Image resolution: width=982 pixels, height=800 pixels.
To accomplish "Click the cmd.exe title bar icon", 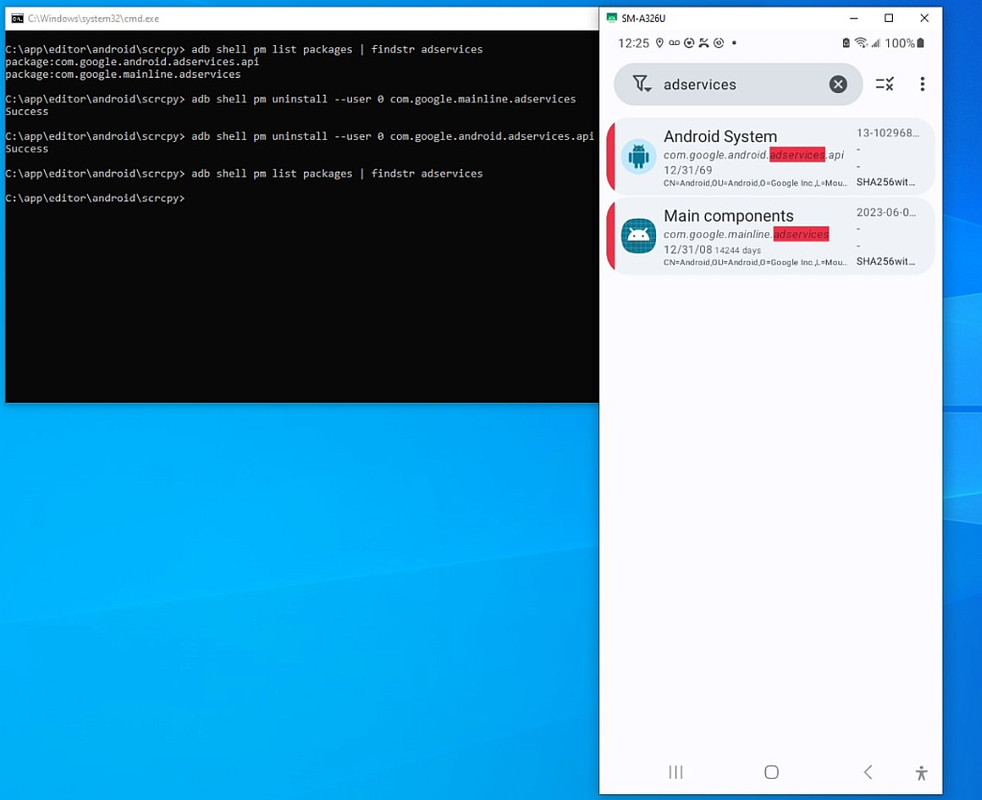I will 17,18.
